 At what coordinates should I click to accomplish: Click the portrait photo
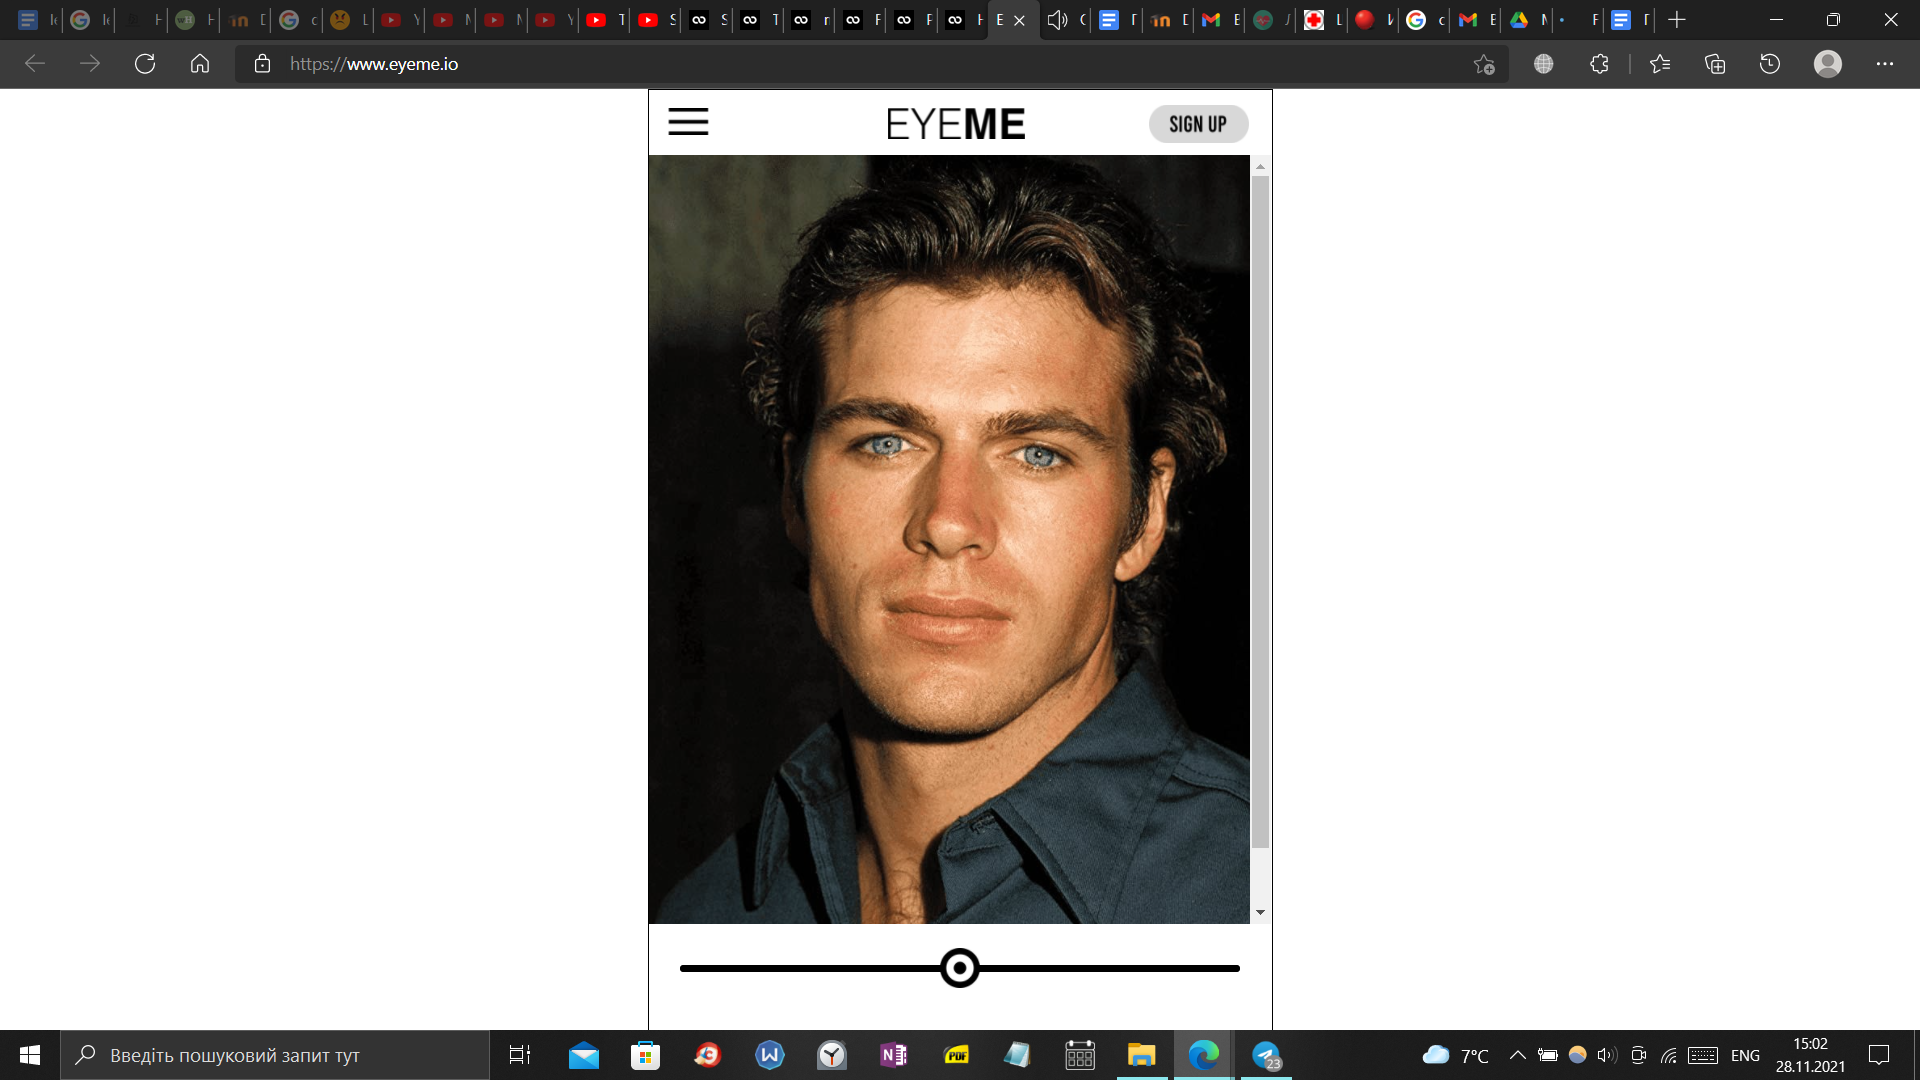click(x=948, y=540)
